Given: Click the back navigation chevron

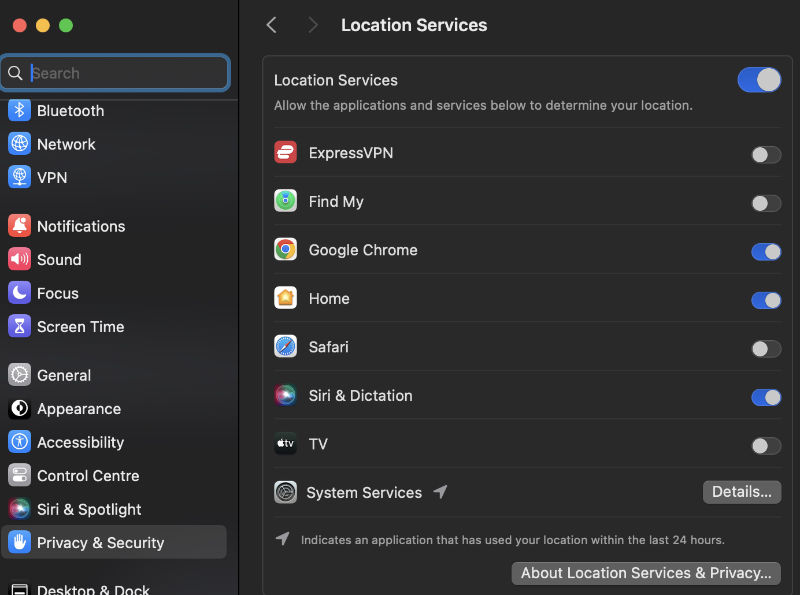Looking at the screenshot, I should (x=271, y=25).
